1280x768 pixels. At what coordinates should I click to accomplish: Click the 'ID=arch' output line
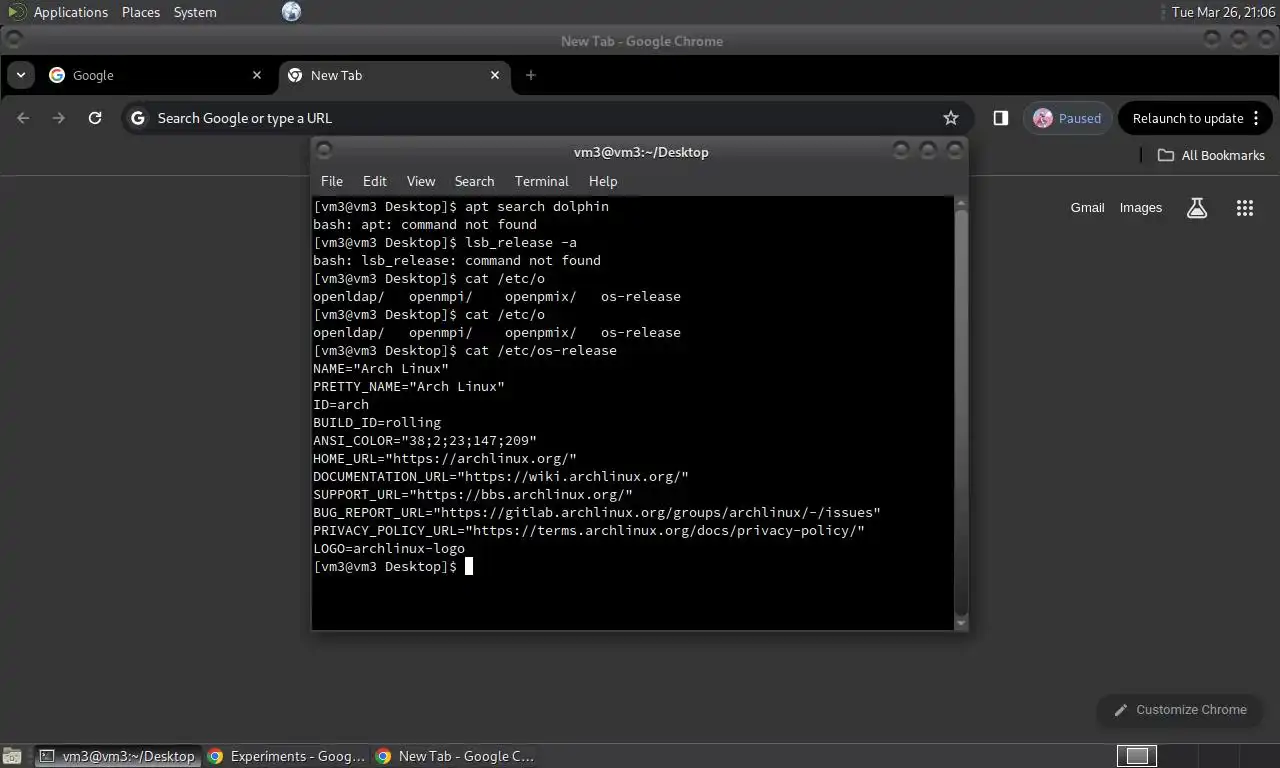341,404
